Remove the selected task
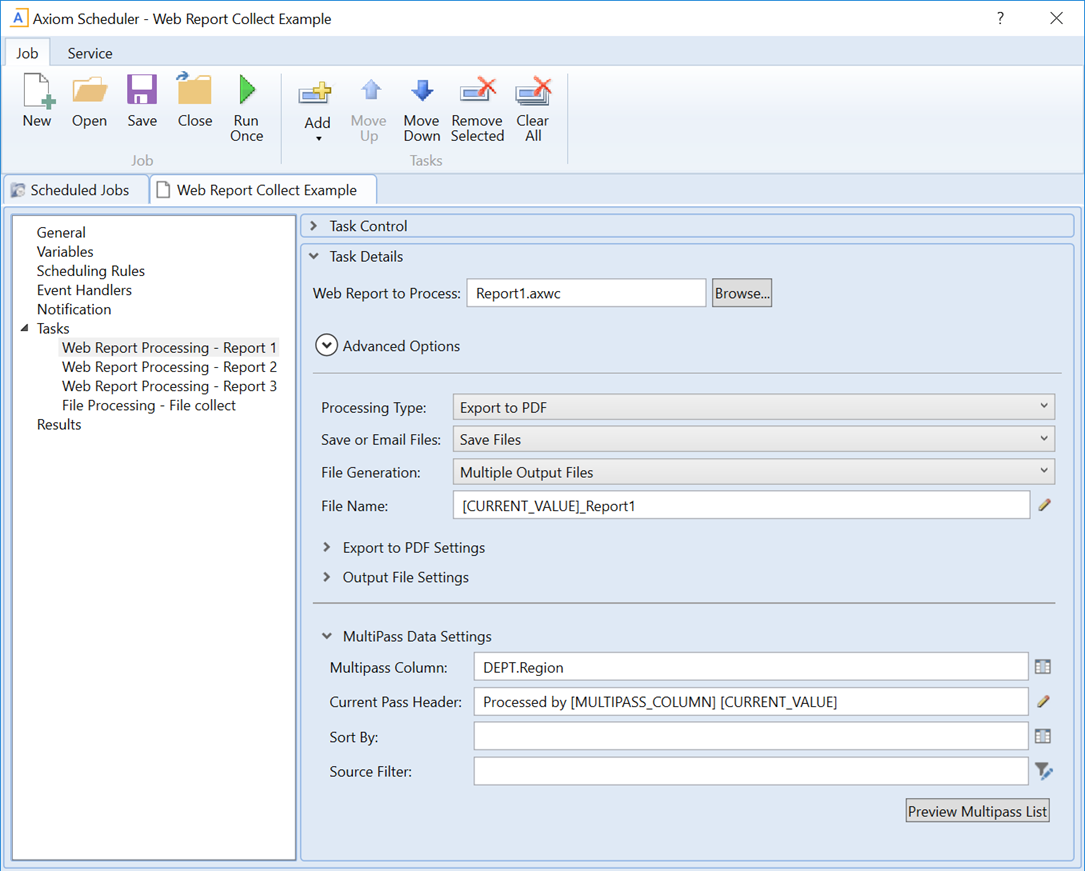The image size is (1085, 871). click(477, 100)
